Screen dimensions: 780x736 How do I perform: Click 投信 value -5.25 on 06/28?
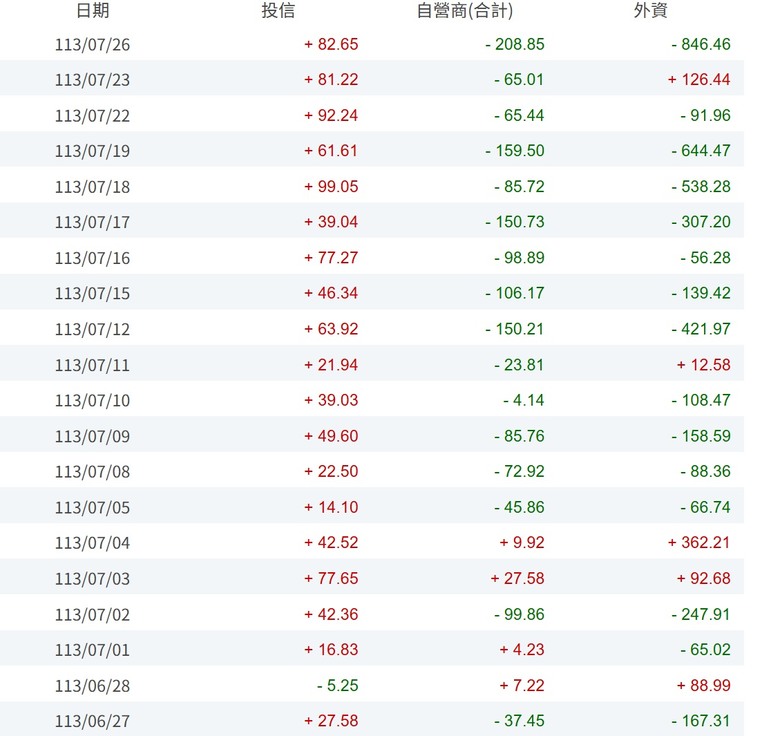pyautogui.click(x=338, y=685)
